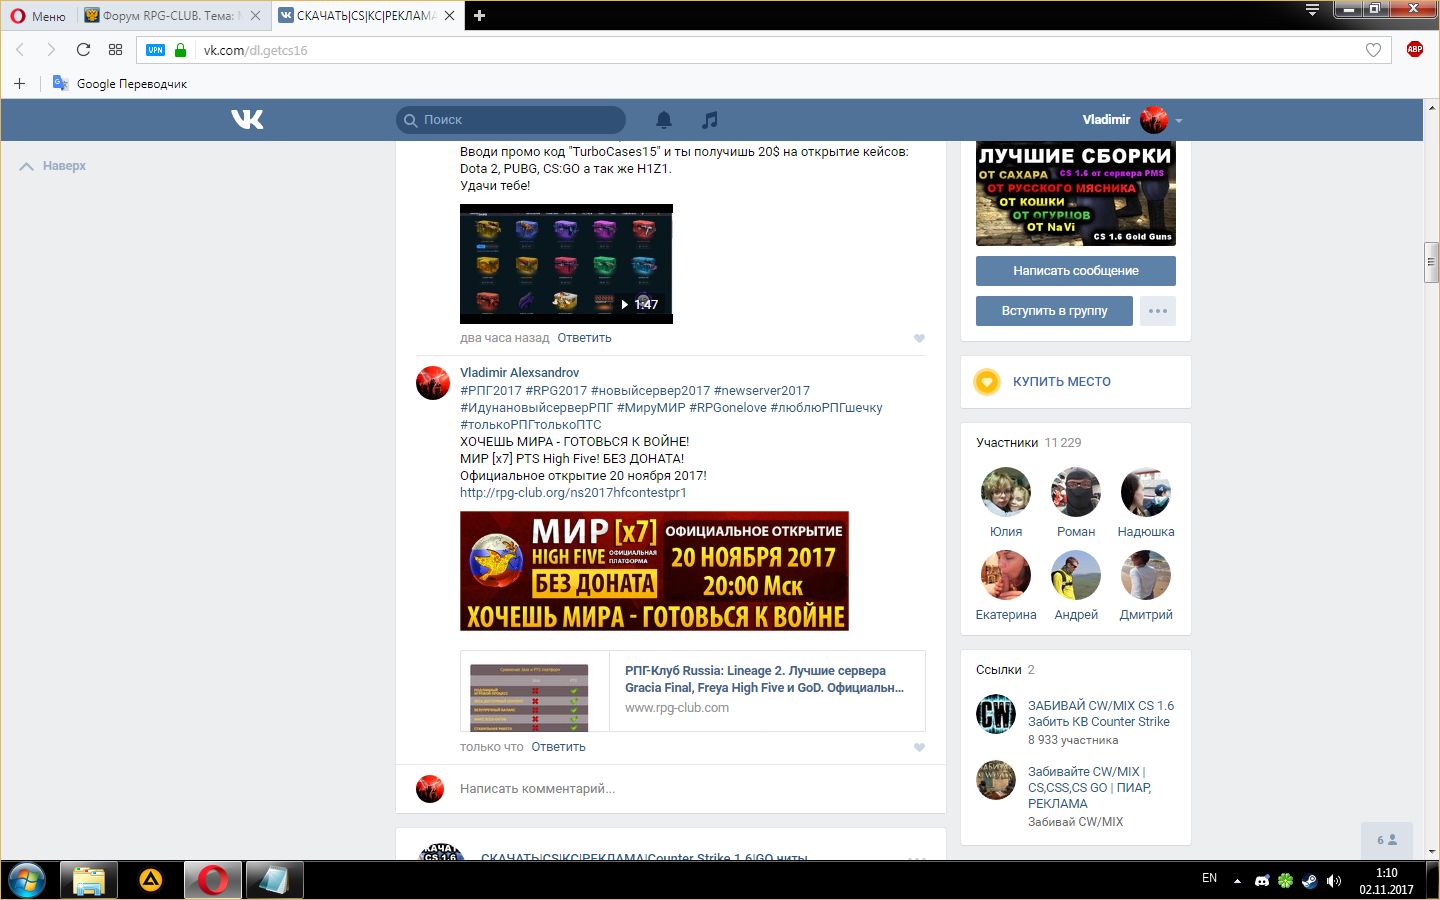
Task: Open Vladimir Alexsandrov's profile avatar
Action: tap(433, 383)
